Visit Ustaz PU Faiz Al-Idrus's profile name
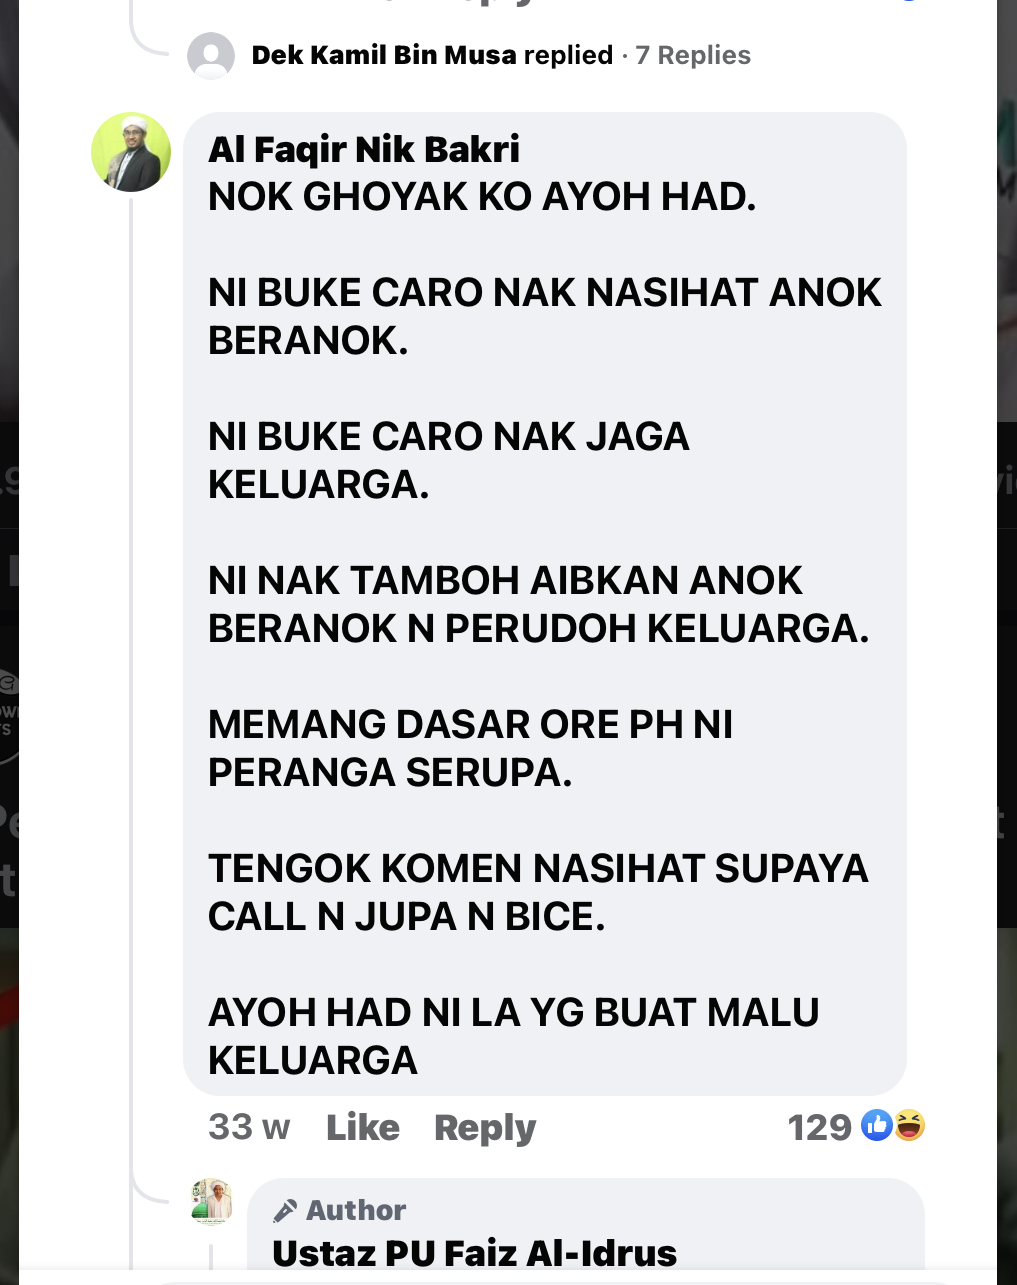 474,1252
